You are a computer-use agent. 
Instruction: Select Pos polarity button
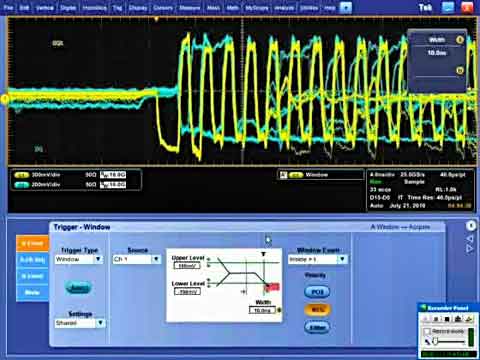[x=317, y=292]
